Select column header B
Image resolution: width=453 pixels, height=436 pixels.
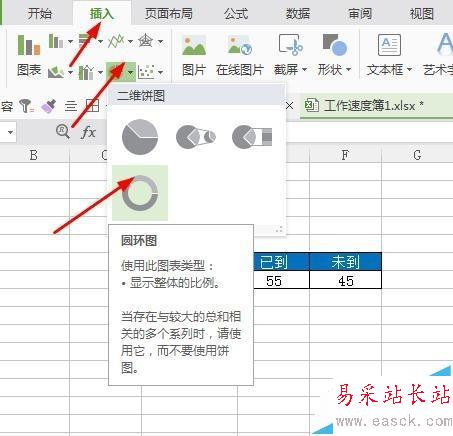tap(34, 155)
